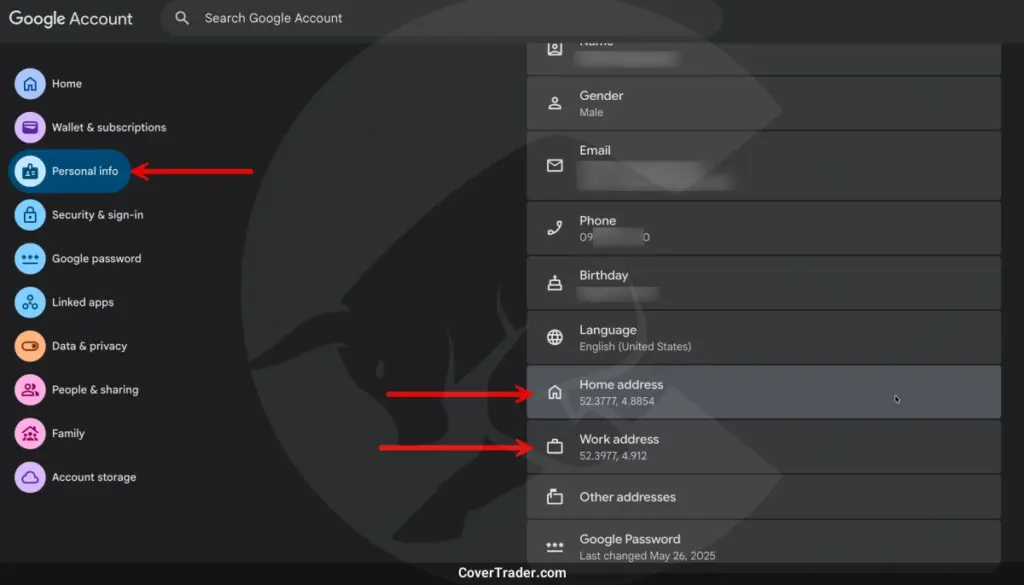Open the Gender row

point(763,103)
